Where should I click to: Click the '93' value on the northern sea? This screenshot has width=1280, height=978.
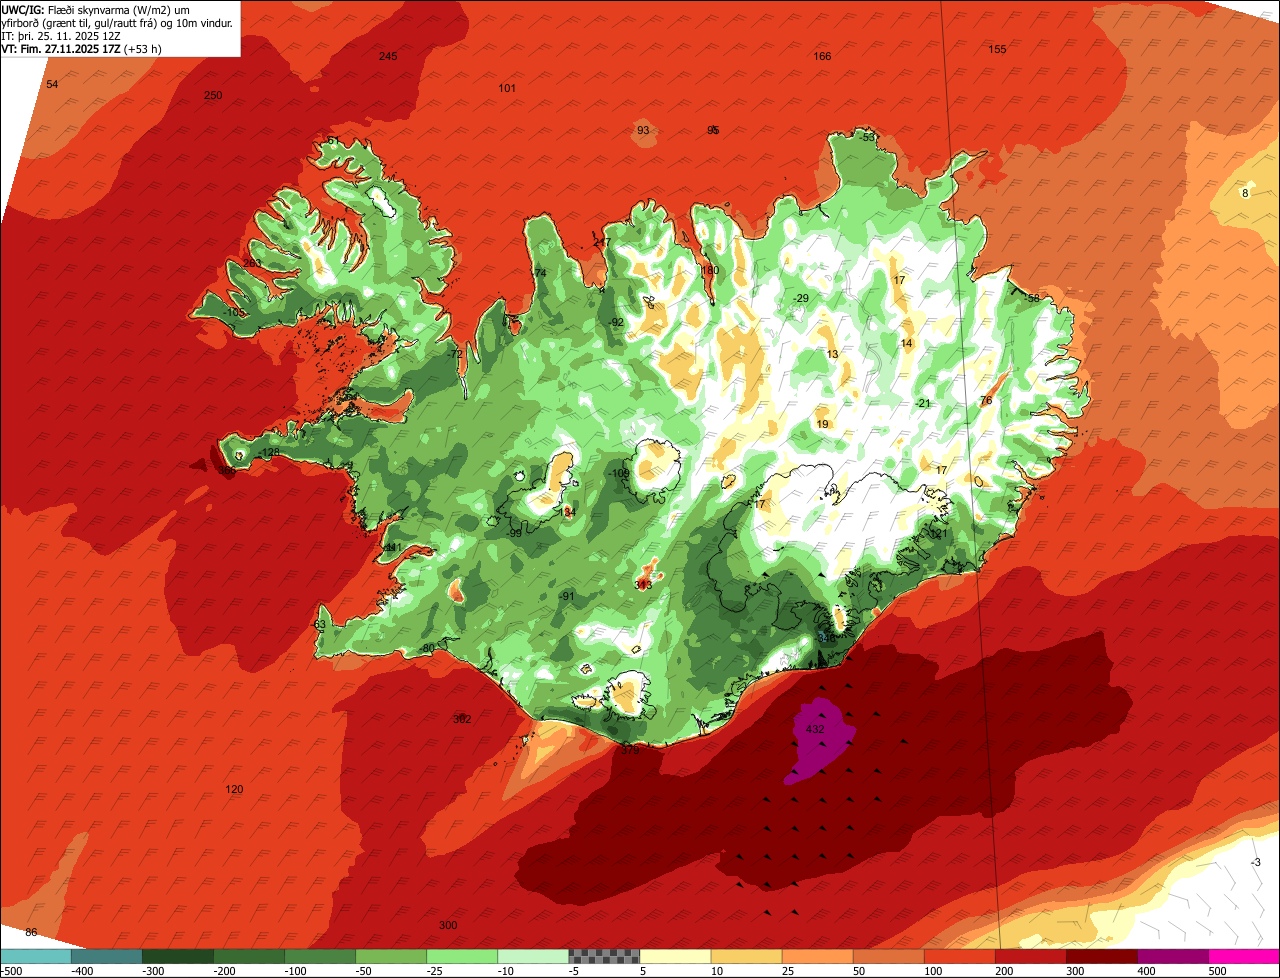tap(643, 130)
